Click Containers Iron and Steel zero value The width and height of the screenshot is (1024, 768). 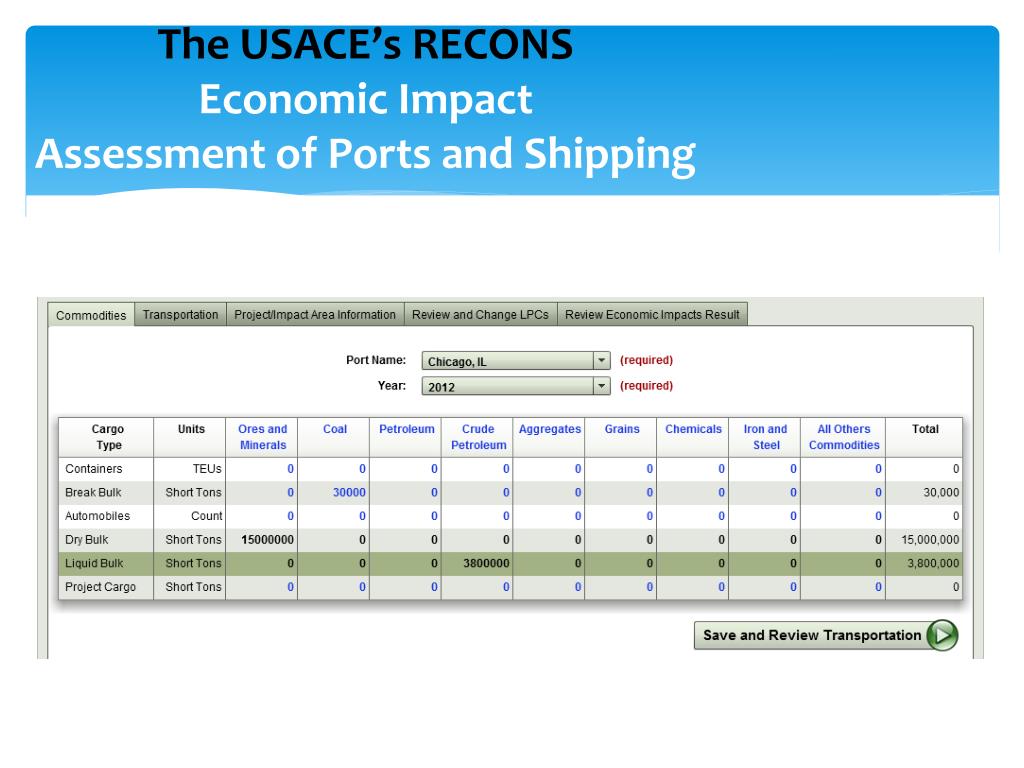coord(793,469)
